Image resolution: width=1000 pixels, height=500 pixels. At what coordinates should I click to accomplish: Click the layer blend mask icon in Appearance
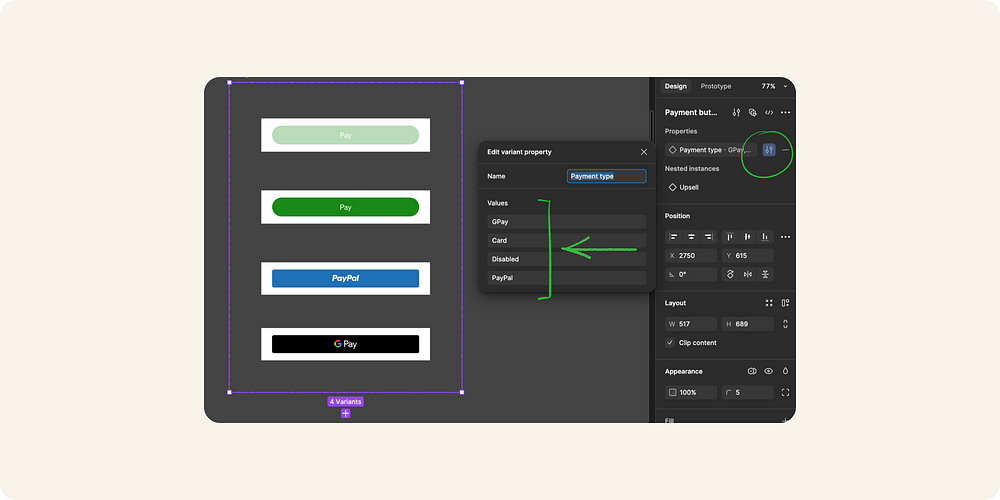tap(752, 371)
